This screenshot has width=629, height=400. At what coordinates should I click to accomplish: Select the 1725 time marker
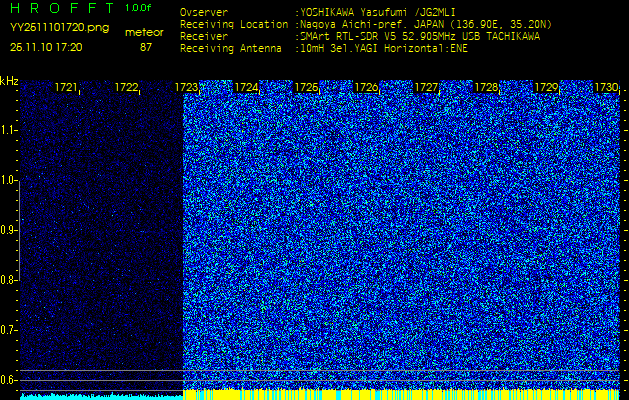click(x=306, y=88)
